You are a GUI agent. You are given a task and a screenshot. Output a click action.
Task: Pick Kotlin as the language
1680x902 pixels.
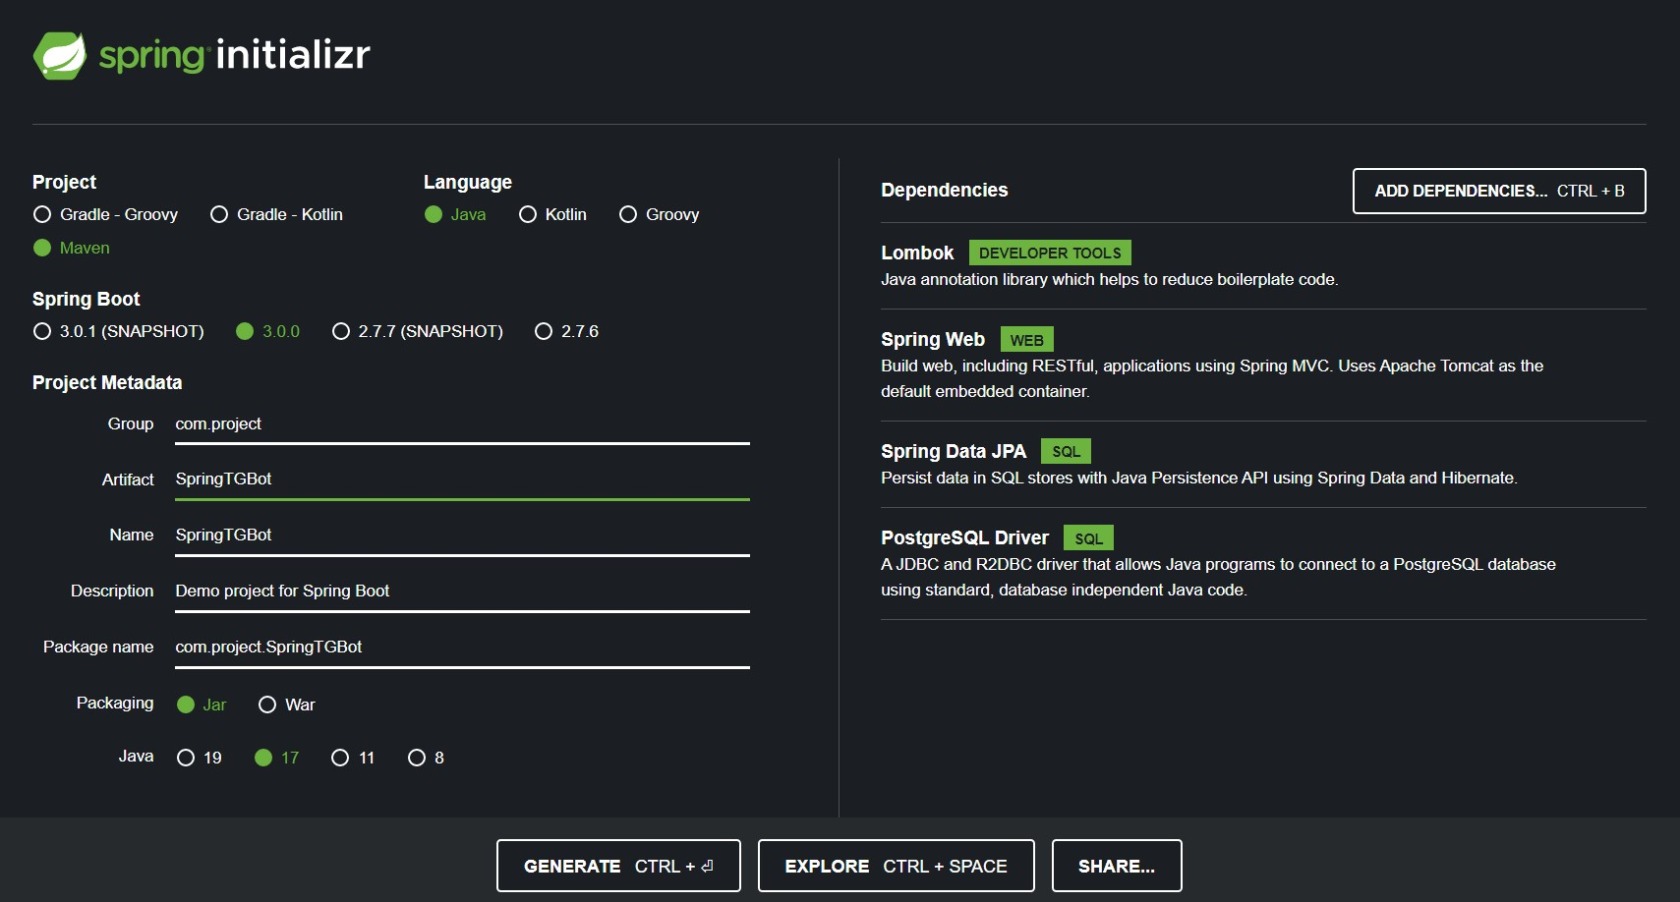528,215
